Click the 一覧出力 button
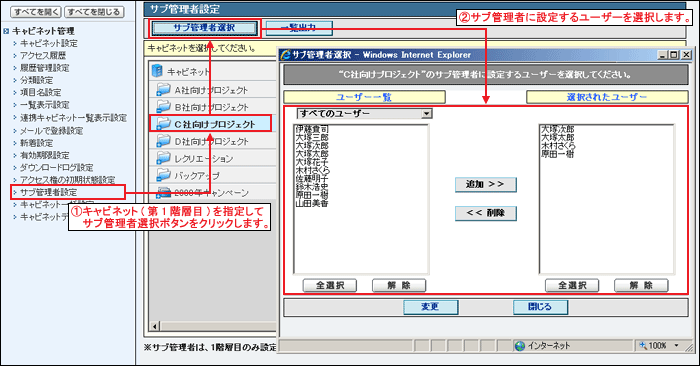Screen dimensions: 700x366 click(299, 28)
